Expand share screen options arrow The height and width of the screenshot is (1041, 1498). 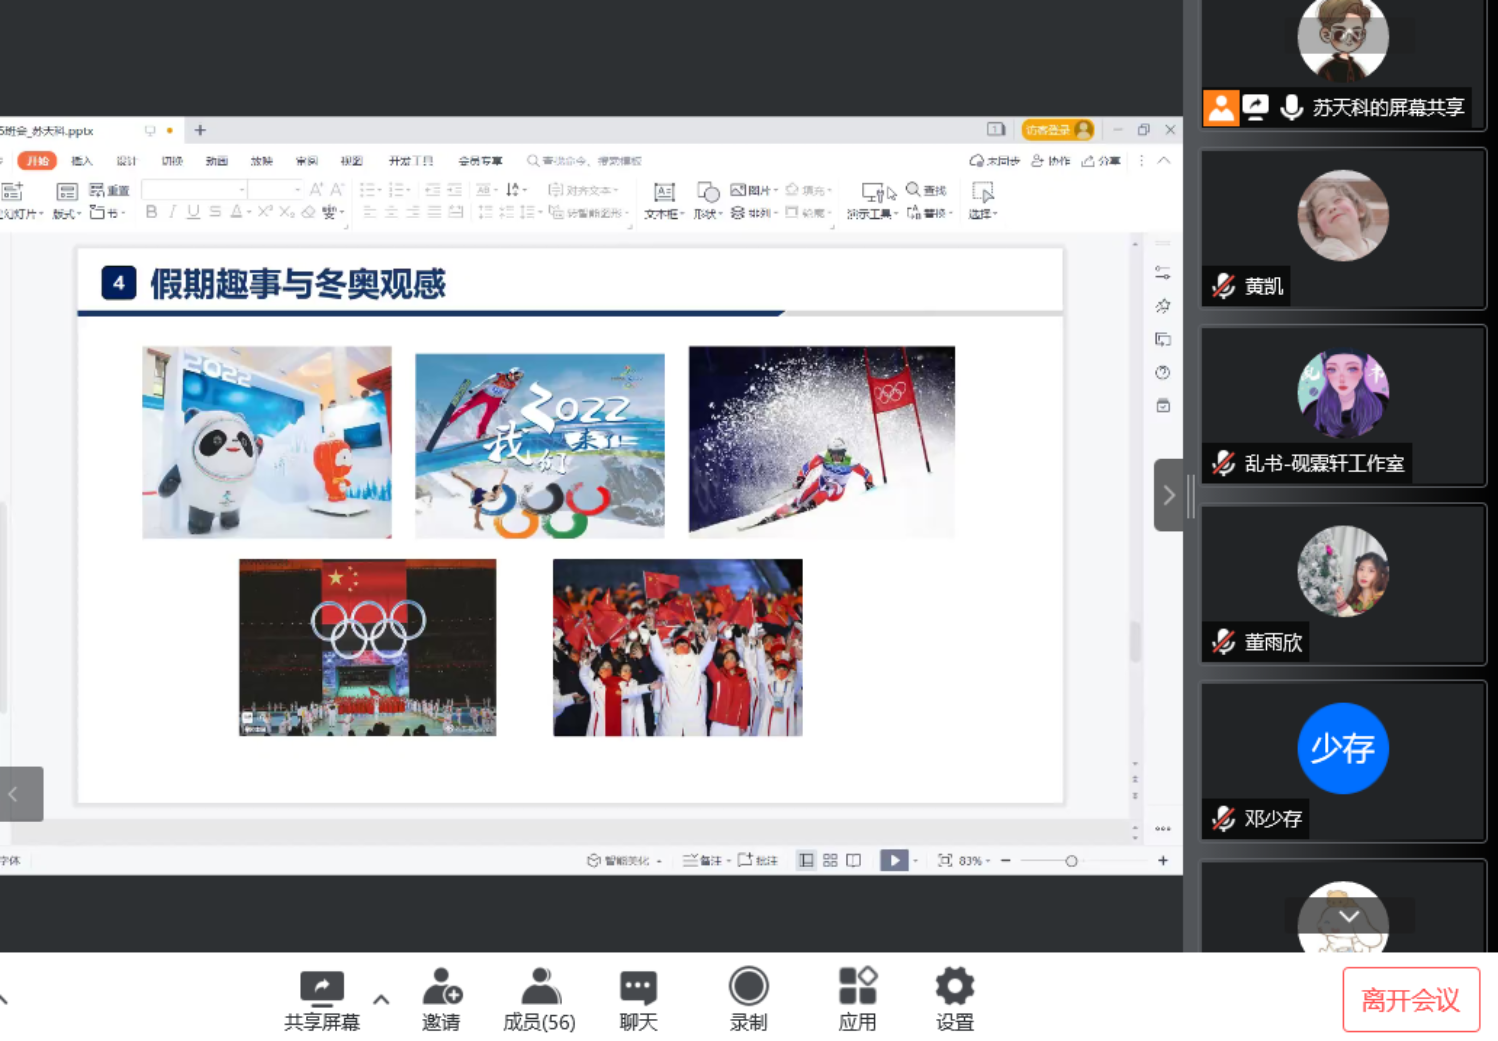coord(381,999)
